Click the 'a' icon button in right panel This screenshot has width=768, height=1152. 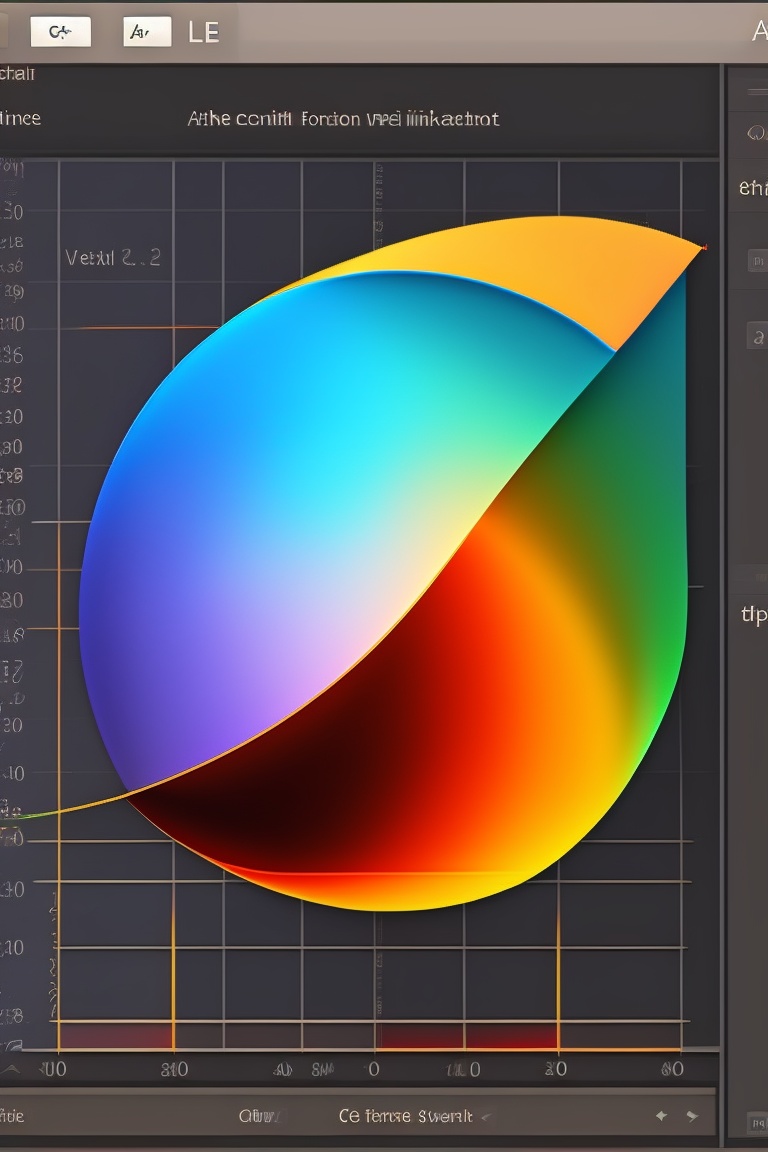pyautogui.click(x=757, y=336)
